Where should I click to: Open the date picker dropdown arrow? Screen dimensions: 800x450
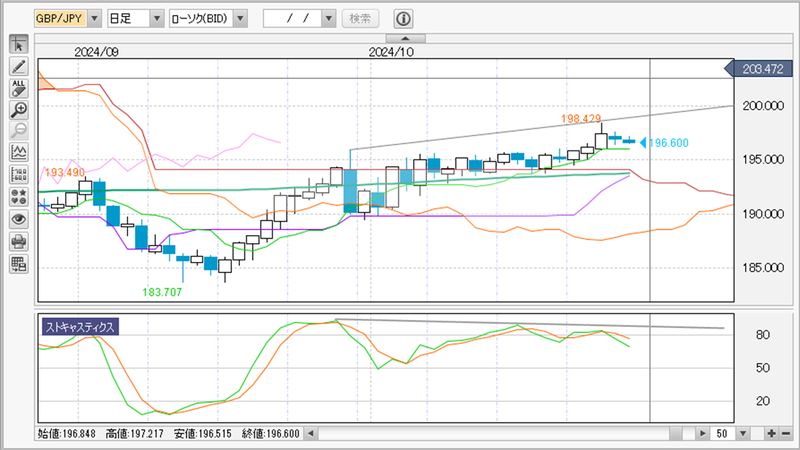[329, 19]
